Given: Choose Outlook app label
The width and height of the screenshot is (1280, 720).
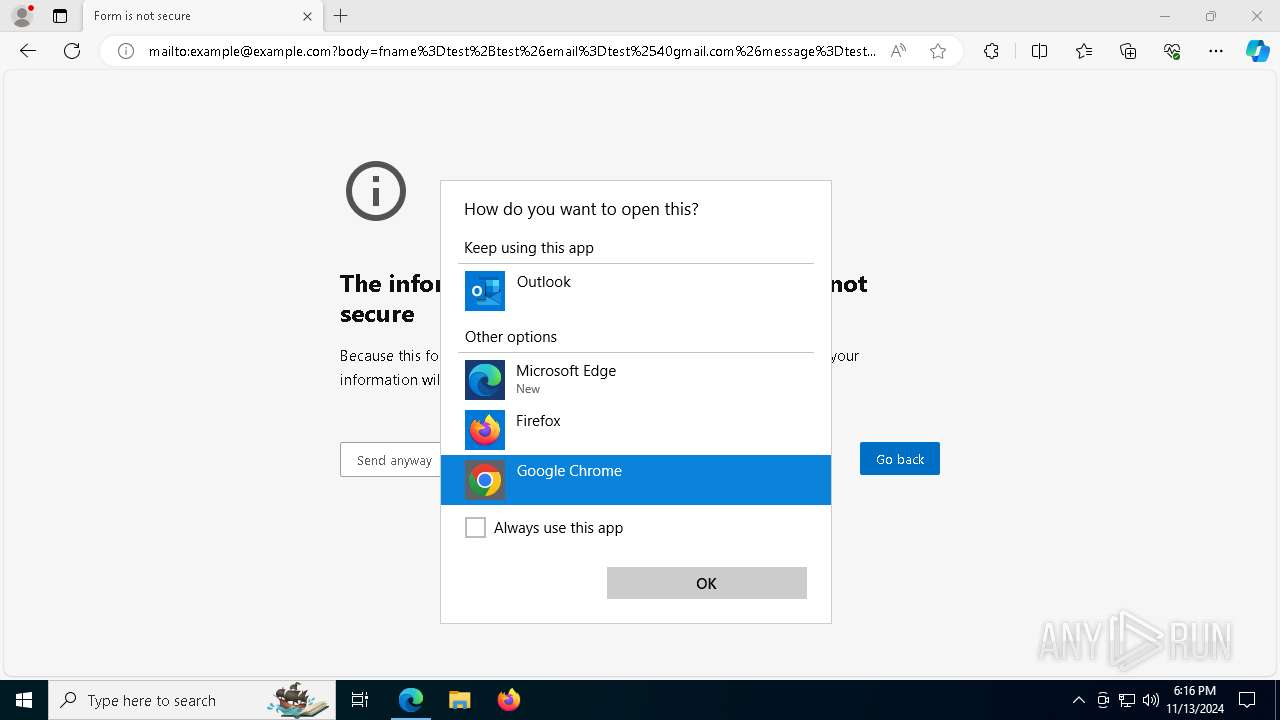Looking at the screenshot, I should 544,282.
